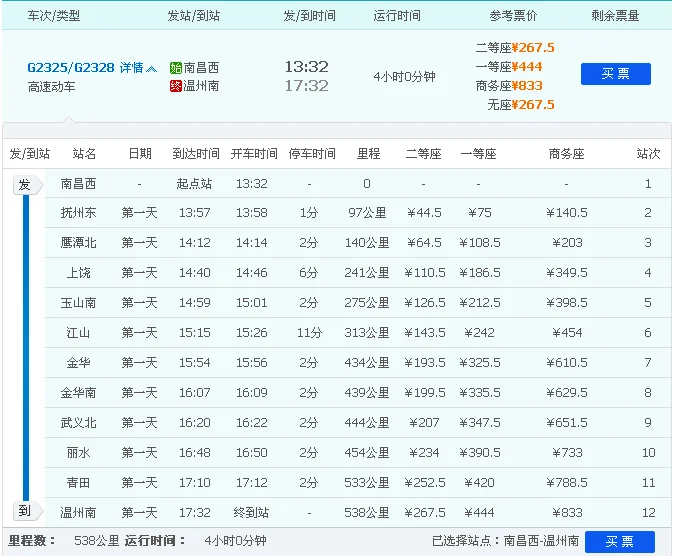Click the 运行时间 column header
The height and width of the screenshot is (556, 673).
pos(397,16)
